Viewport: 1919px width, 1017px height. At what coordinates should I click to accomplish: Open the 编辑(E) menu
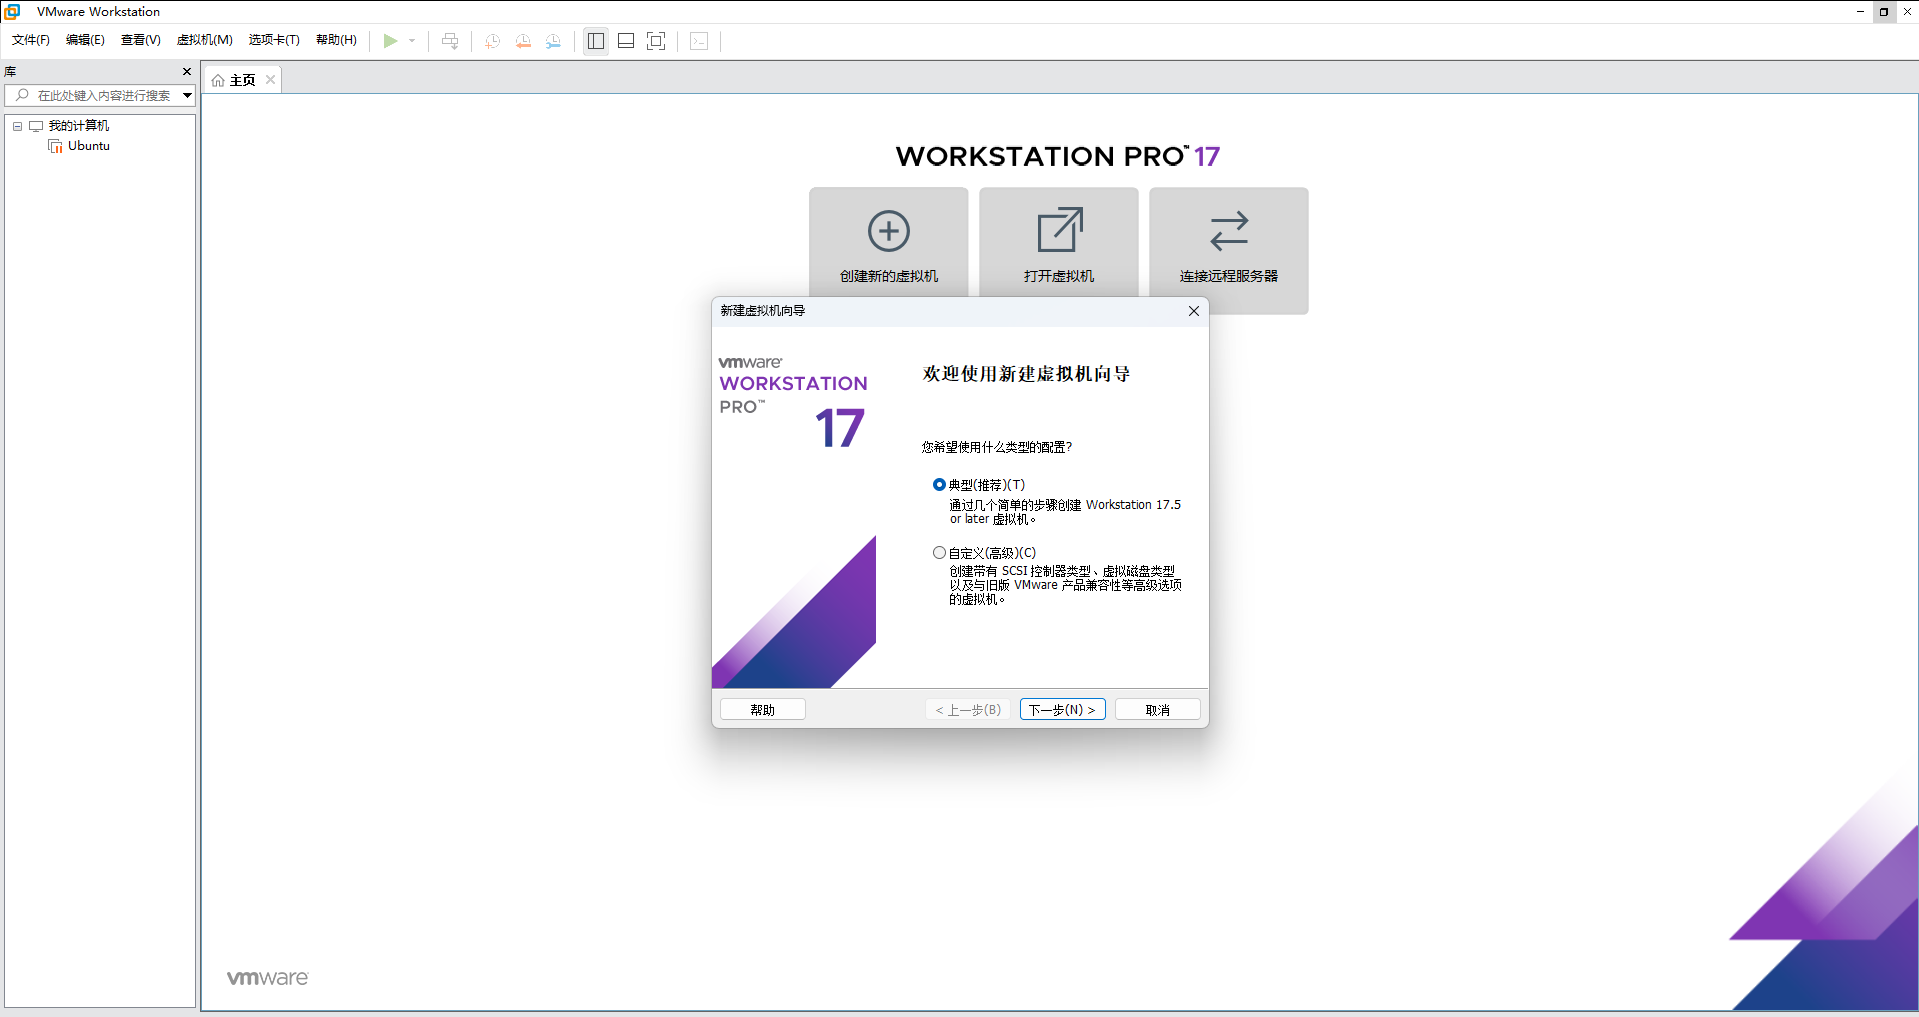pyautogui.click(x=85, y=40)
